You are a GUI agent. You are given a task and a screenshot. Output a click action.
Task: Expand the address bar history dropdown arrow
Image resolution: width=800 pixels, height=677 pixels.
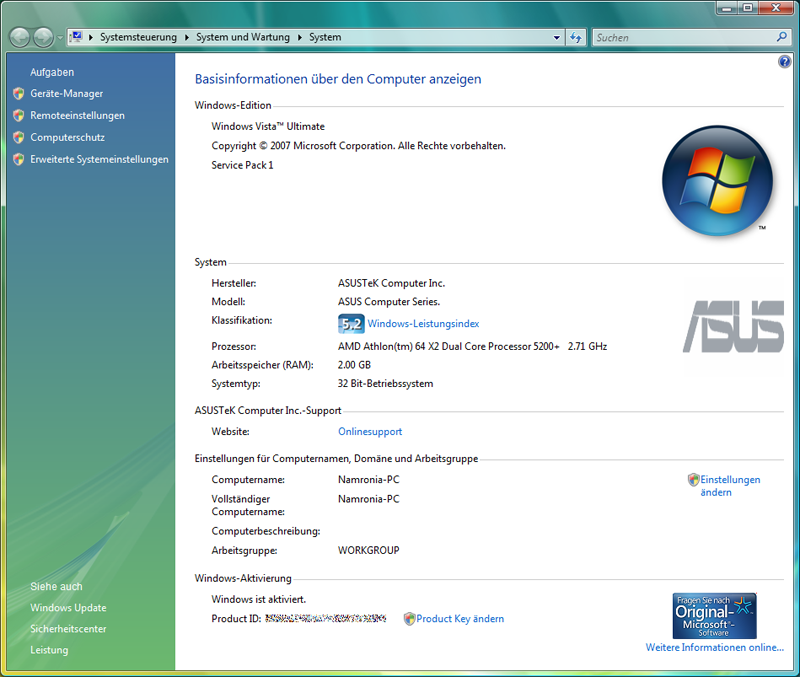coord(557,37)
